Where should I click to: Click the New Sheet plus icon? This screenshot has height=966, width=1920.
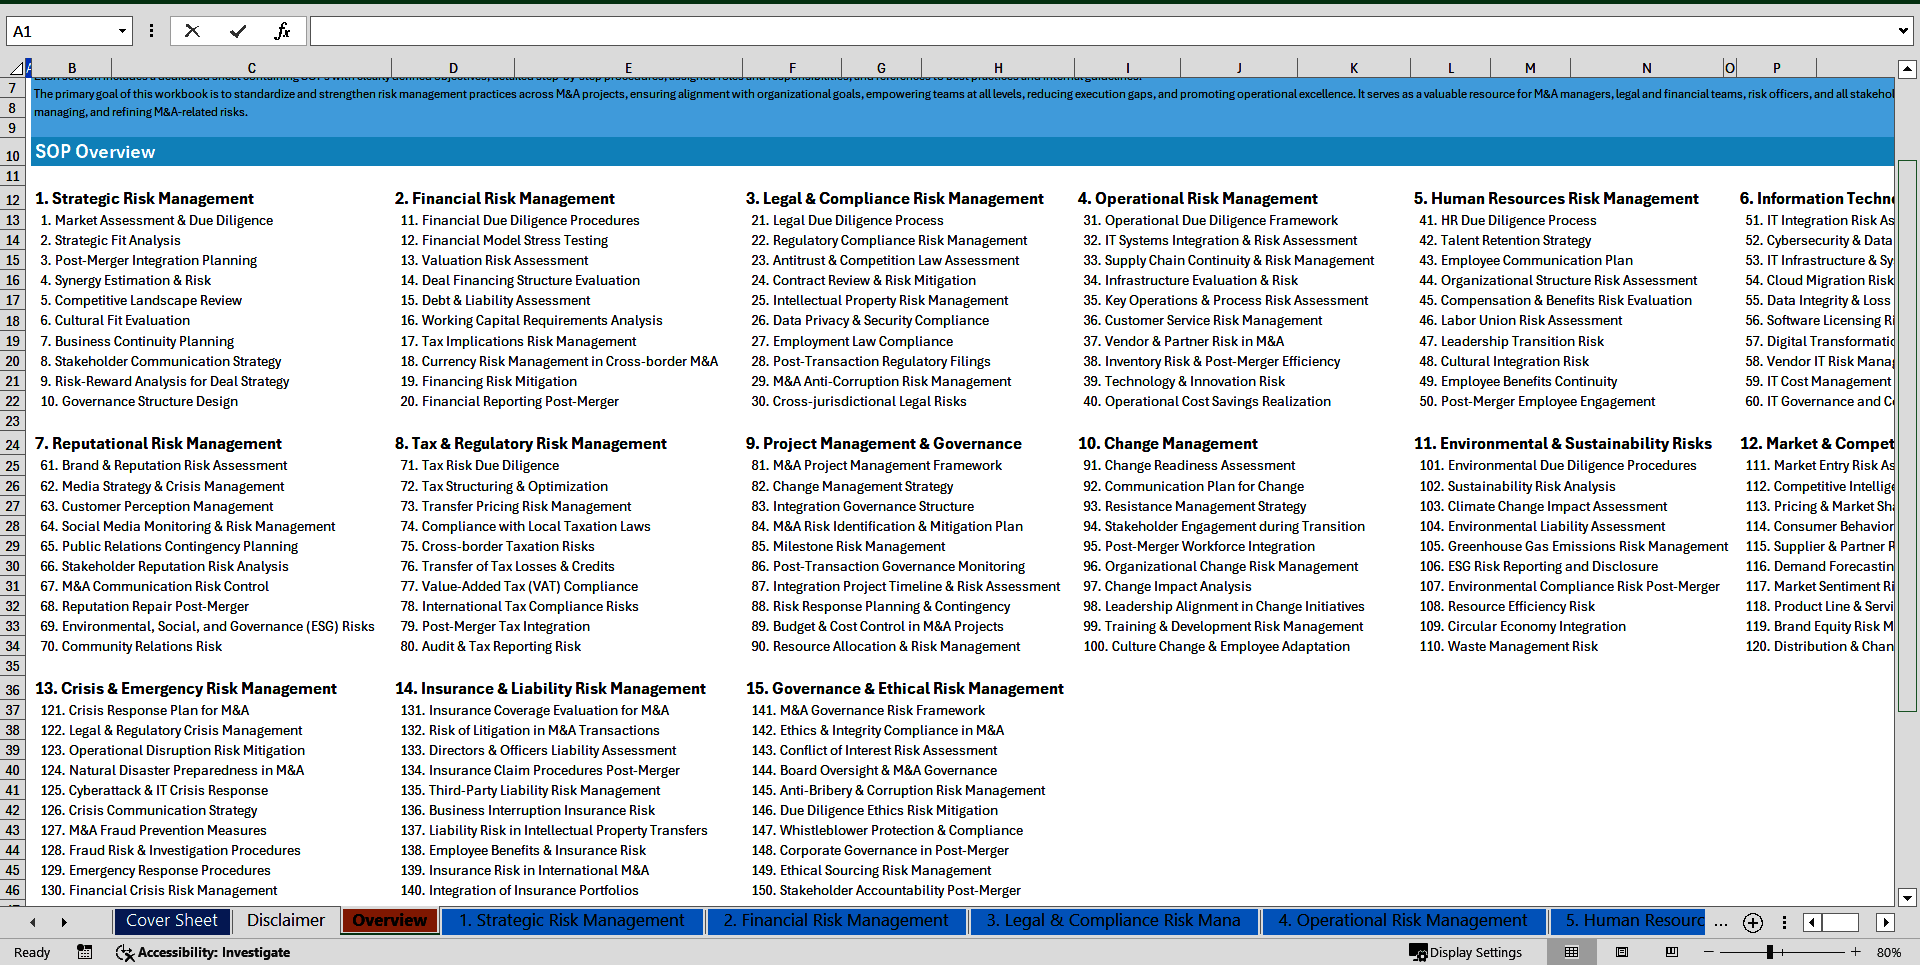tap(1752, 923)
